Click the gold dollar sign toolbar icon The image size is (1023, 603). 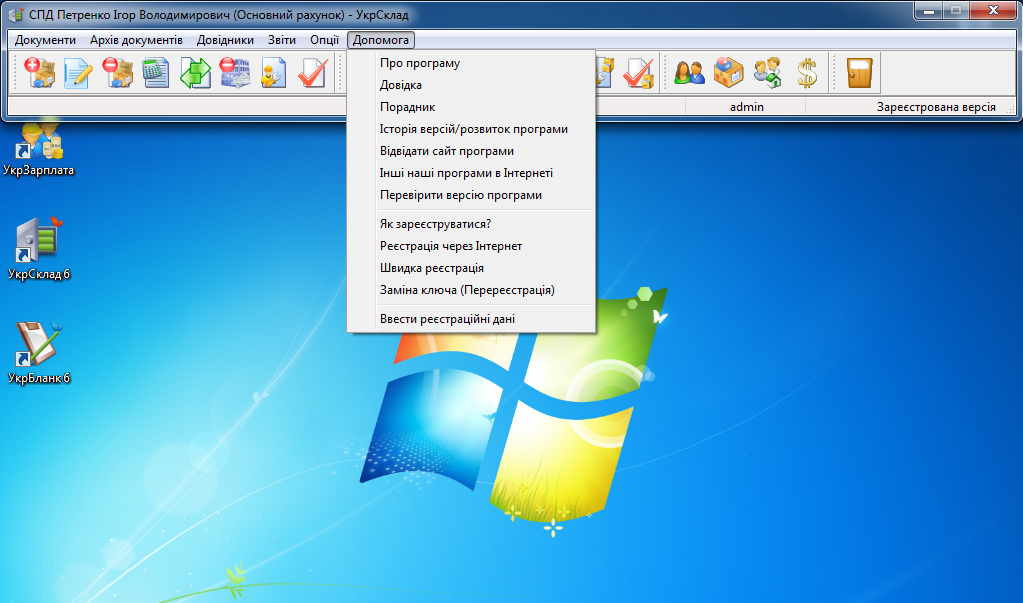click(x=807, y=73)
